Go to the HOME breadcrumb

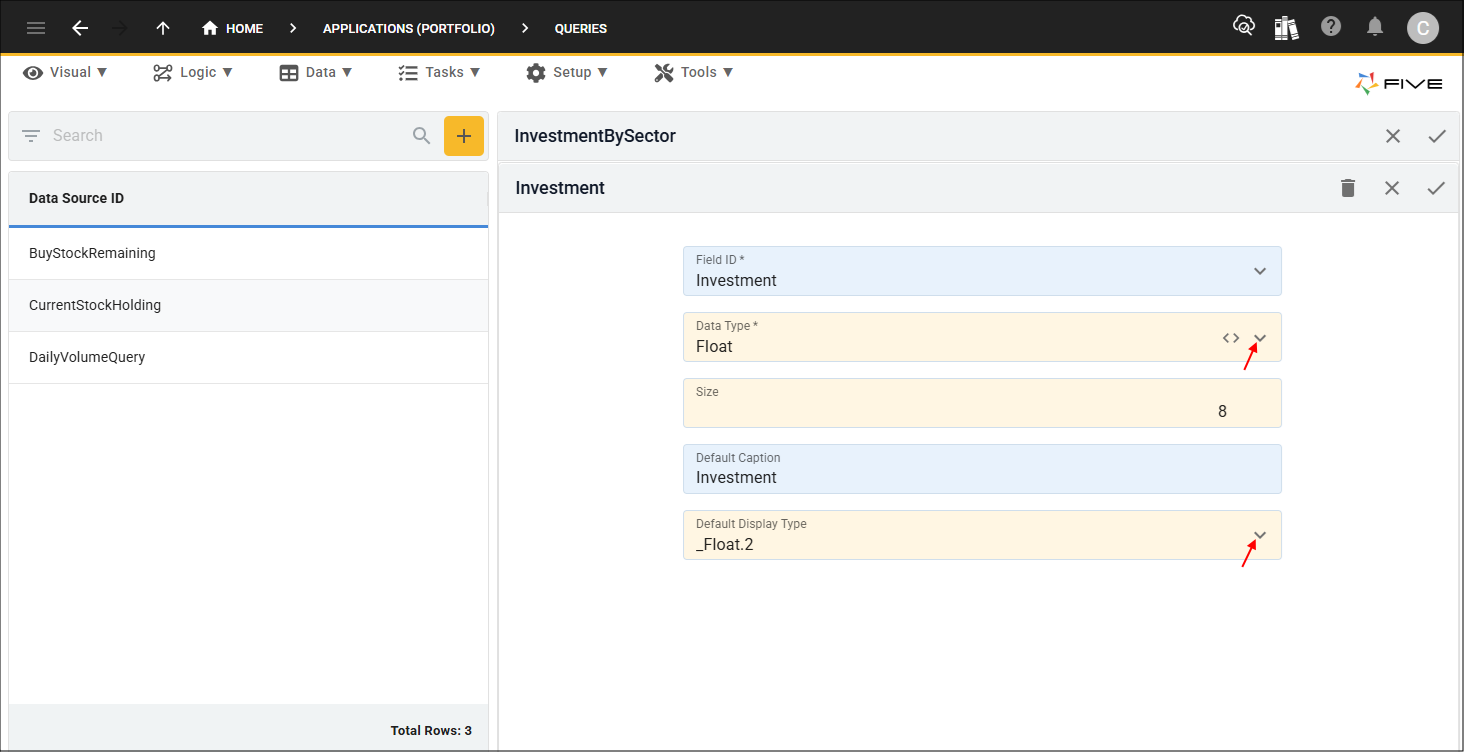point(233,28)
